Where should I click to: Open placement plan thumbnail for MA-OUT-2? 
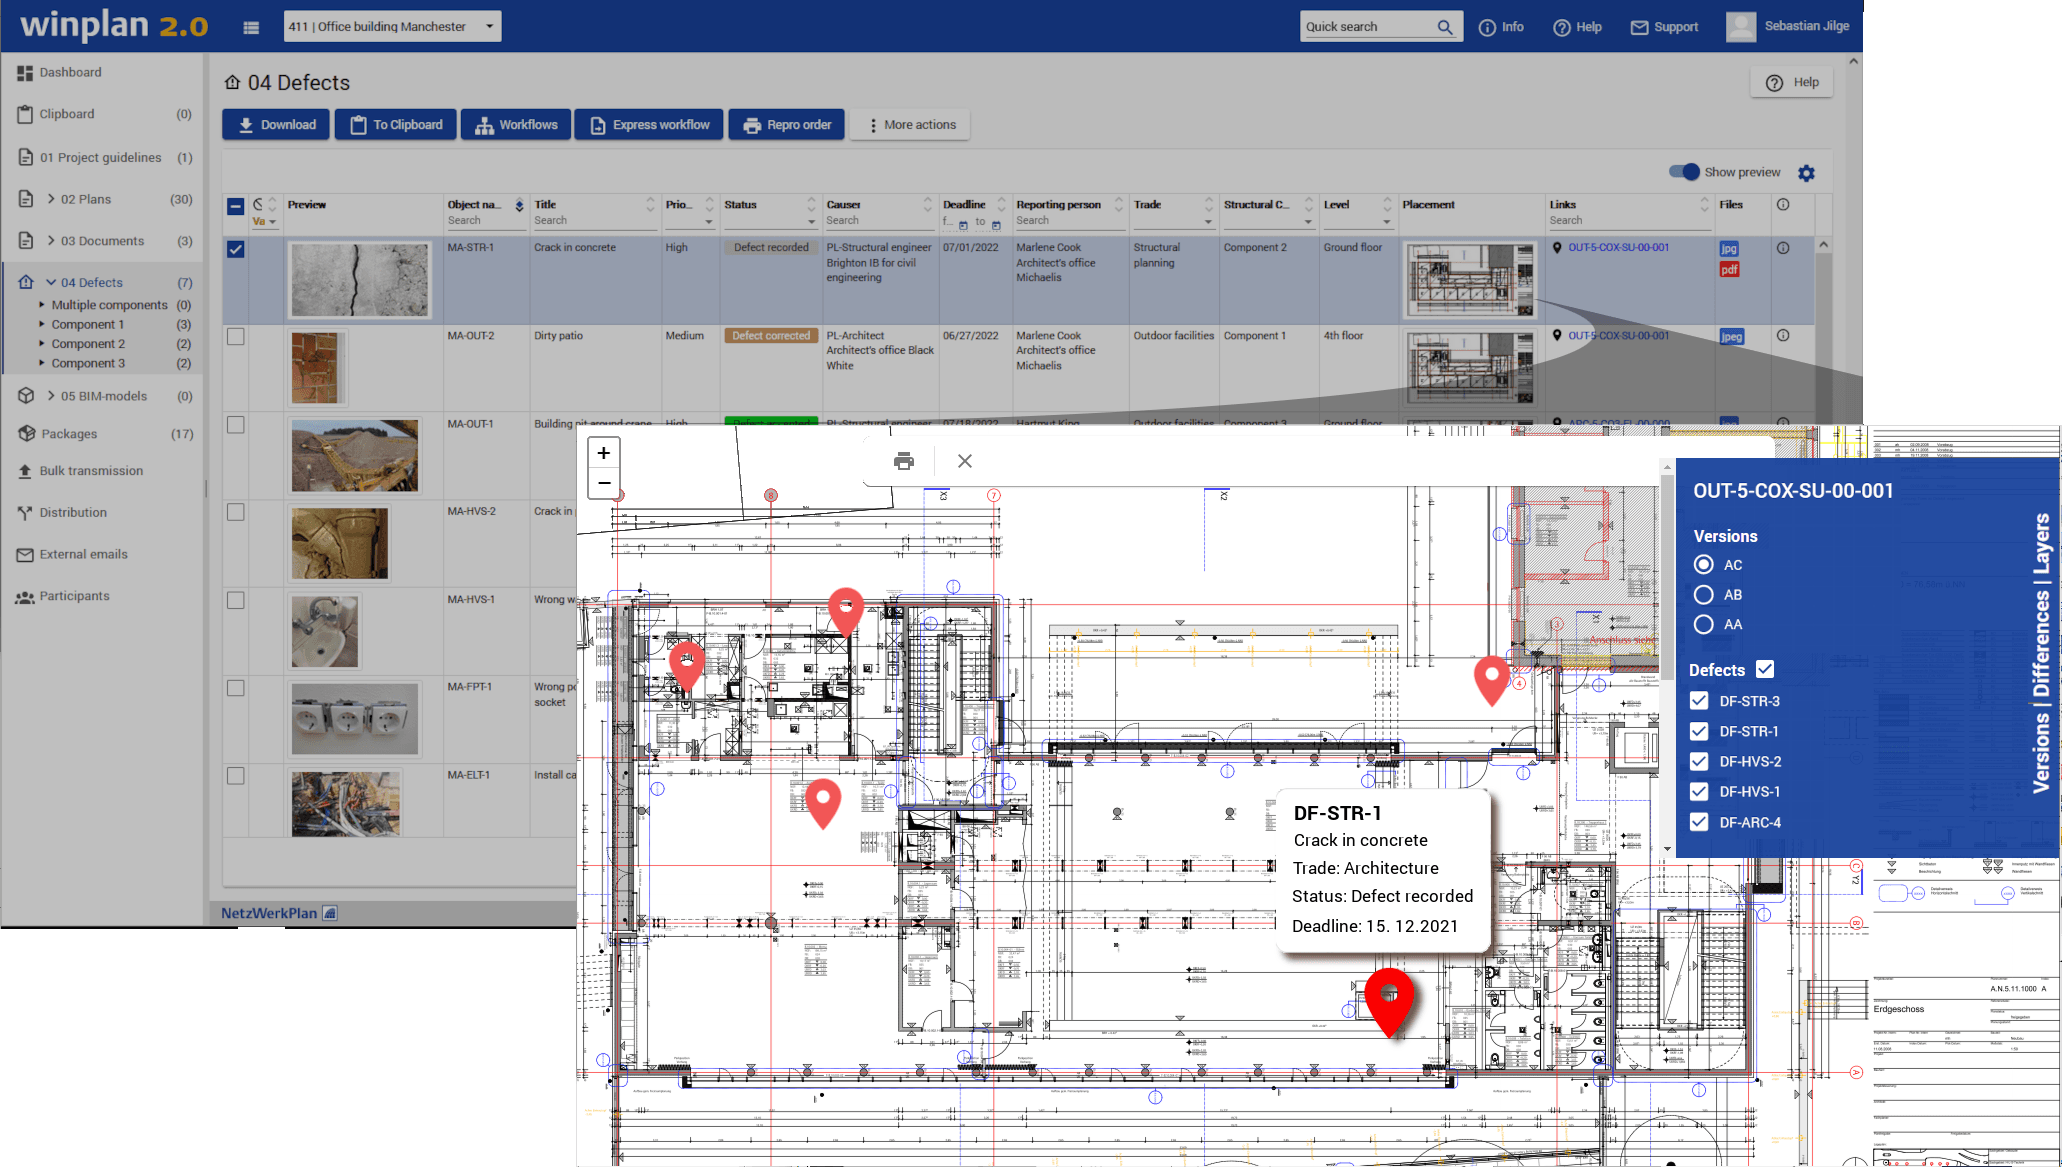point(1469,368)
